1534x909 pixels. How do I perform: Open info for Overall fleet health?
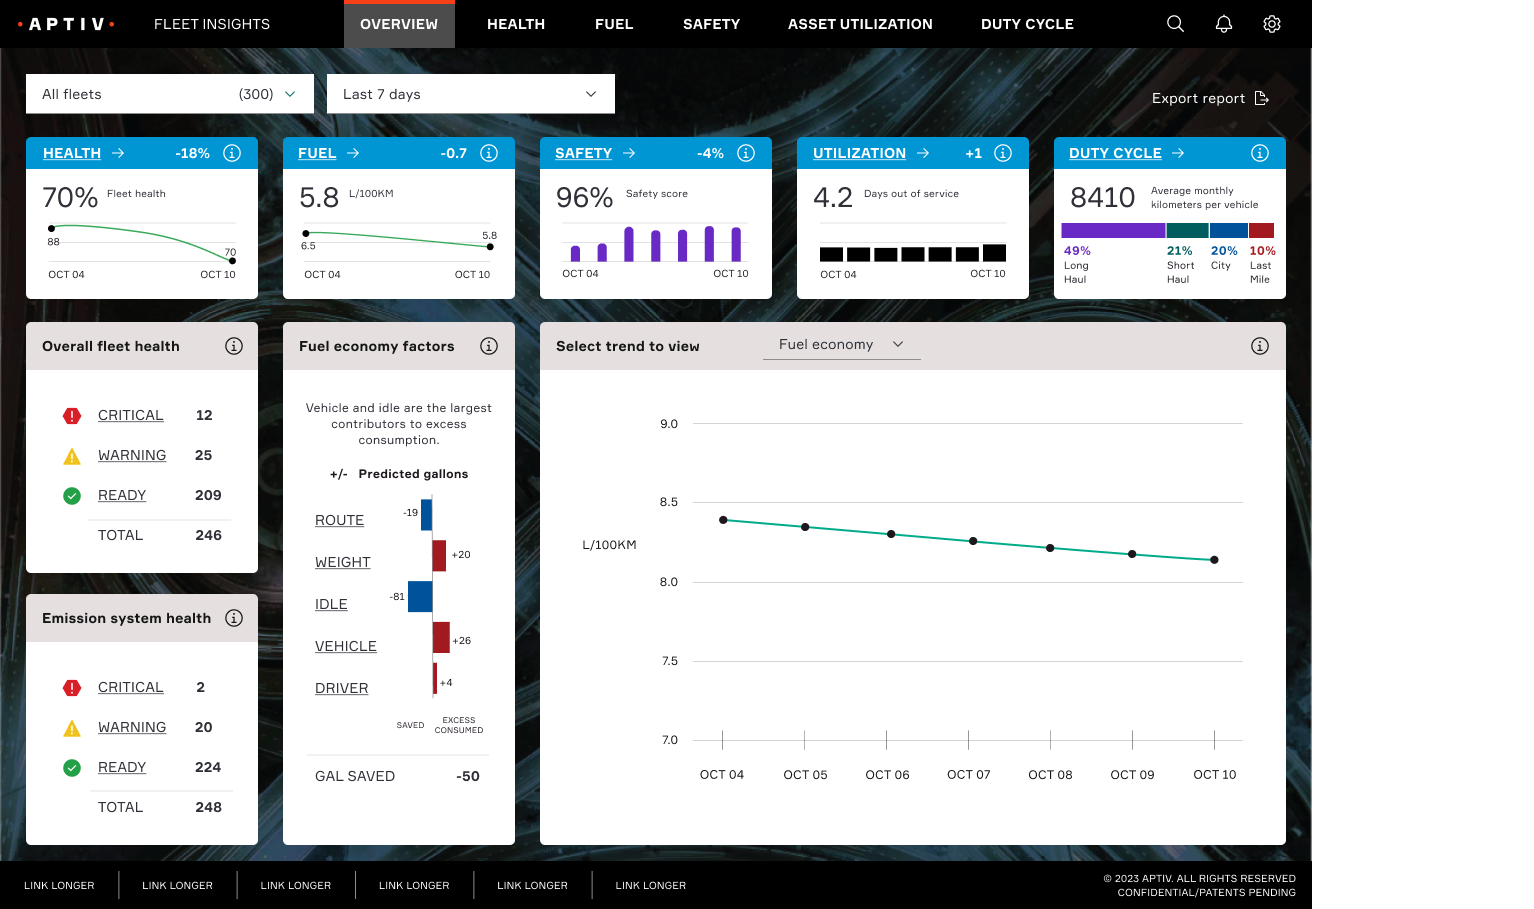(x=234, y=346)
